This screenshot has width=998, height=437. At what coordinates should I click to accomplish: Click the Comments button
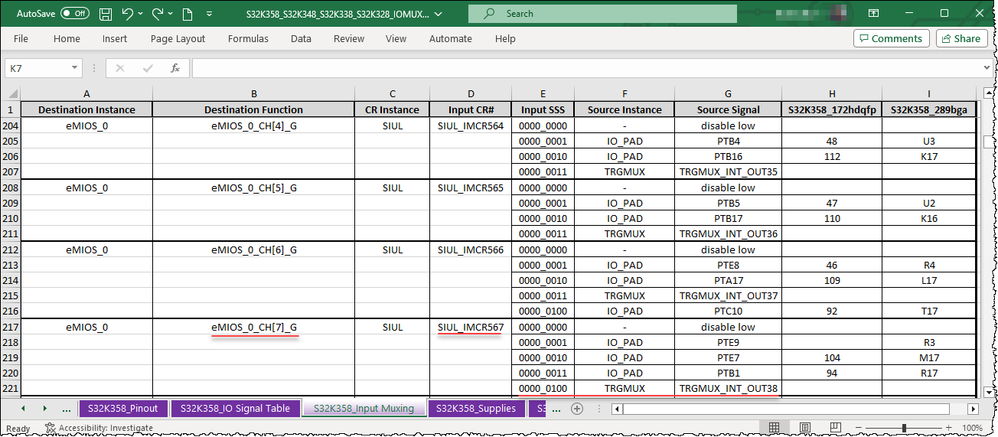[x=891, y=39]
